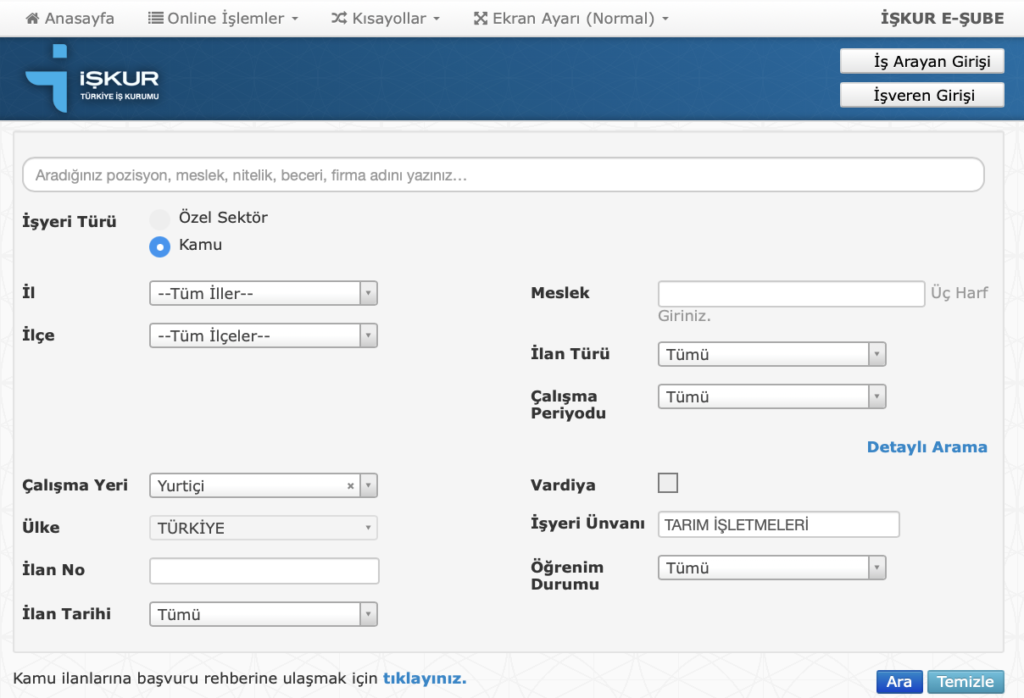Click the Temizle button to reset form

tap(965, 682)
